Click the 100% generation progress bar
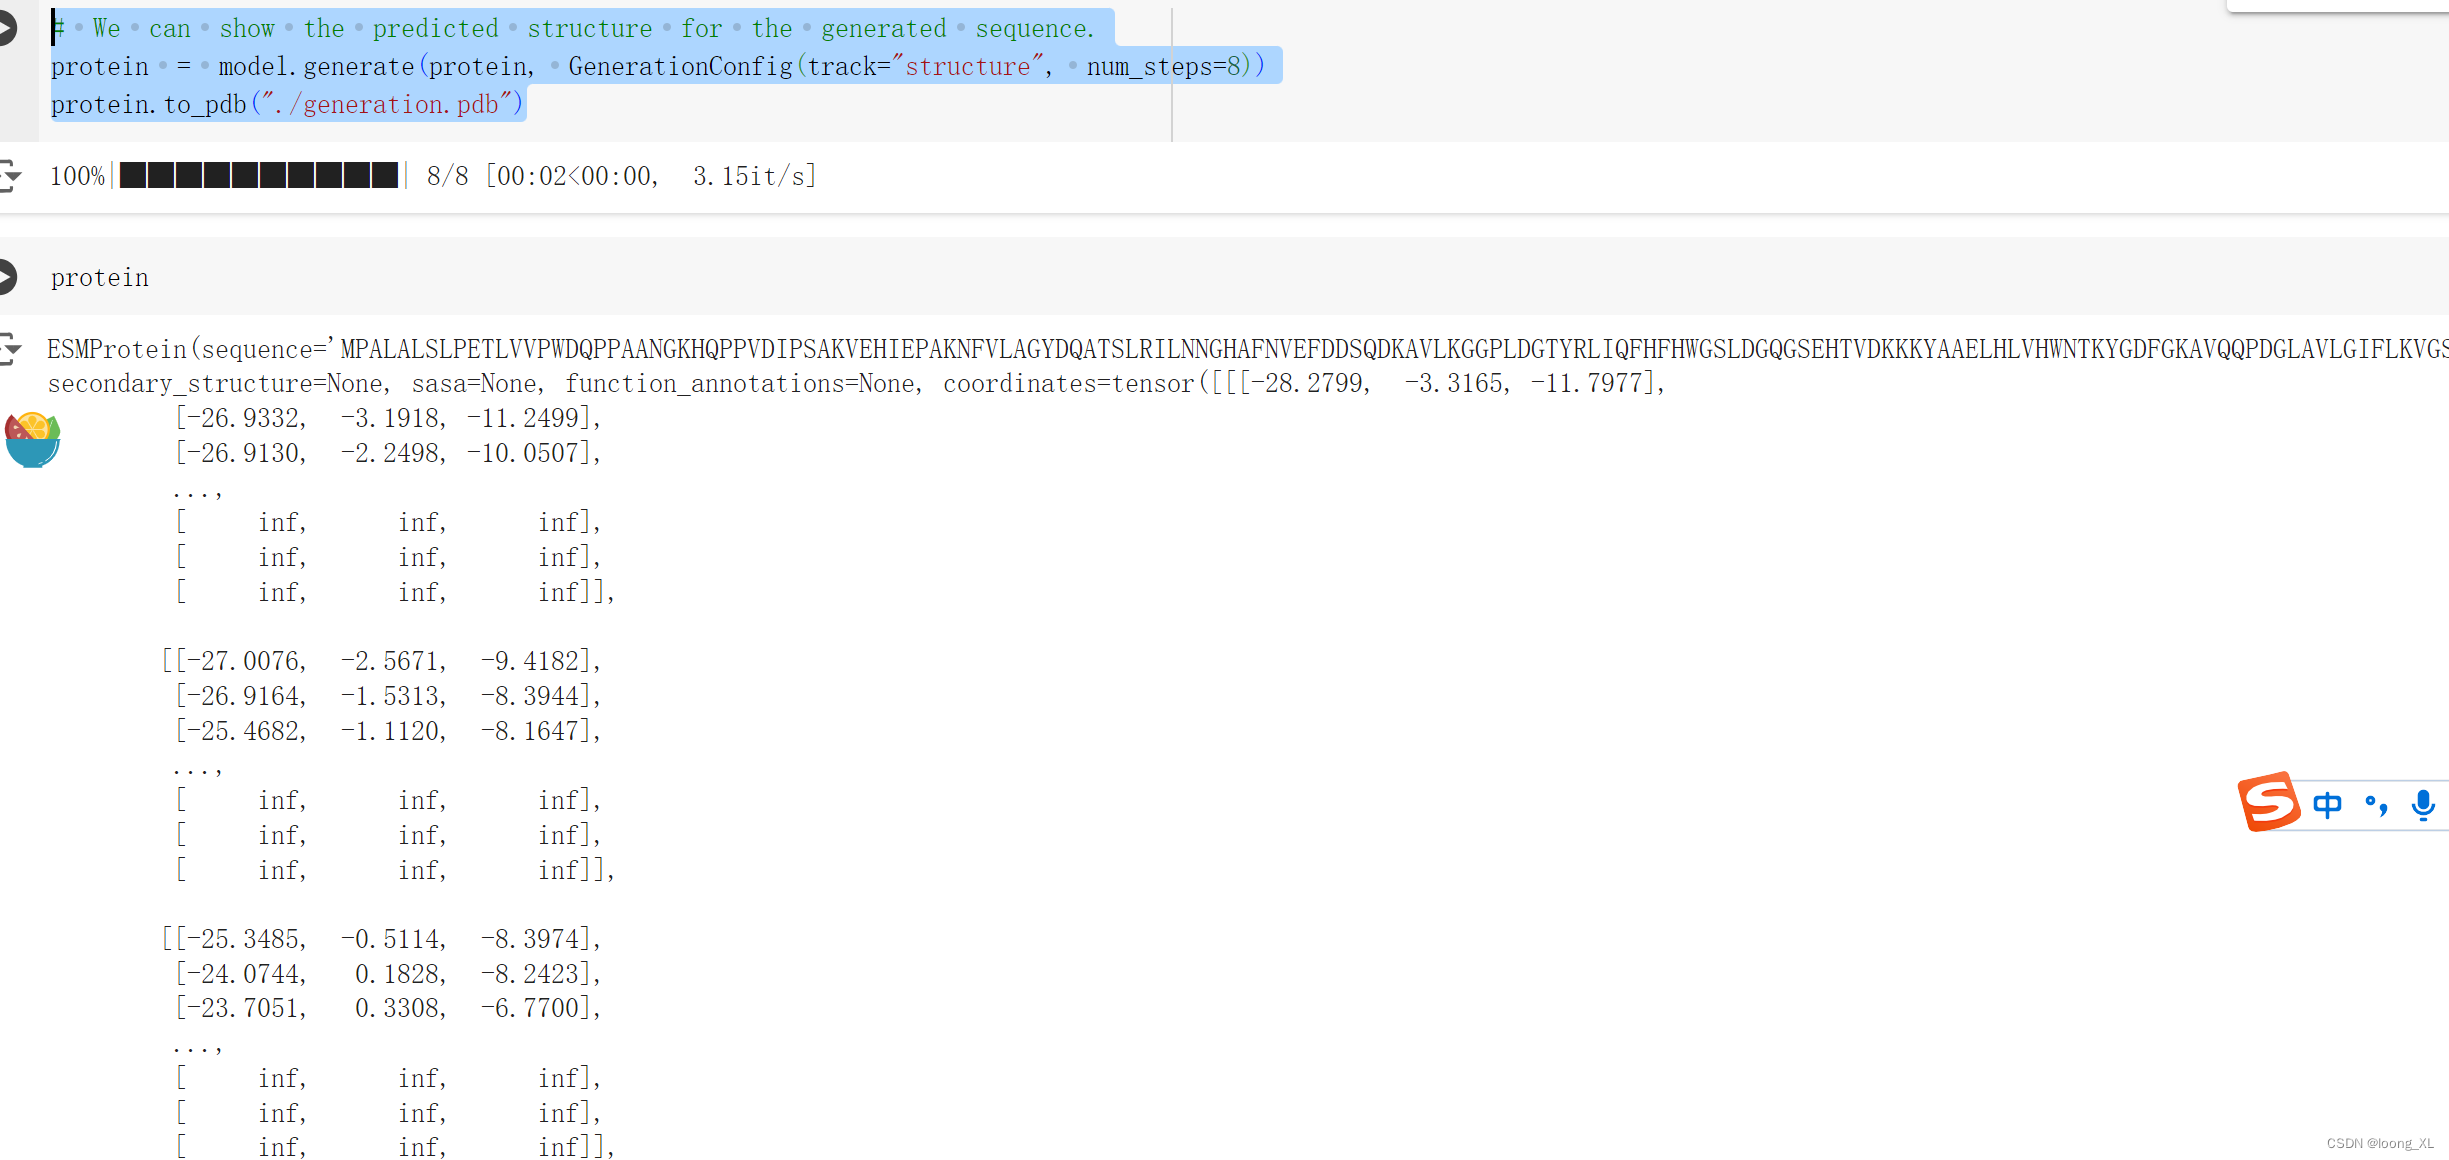2449x1160 pixels. [259, 176]
